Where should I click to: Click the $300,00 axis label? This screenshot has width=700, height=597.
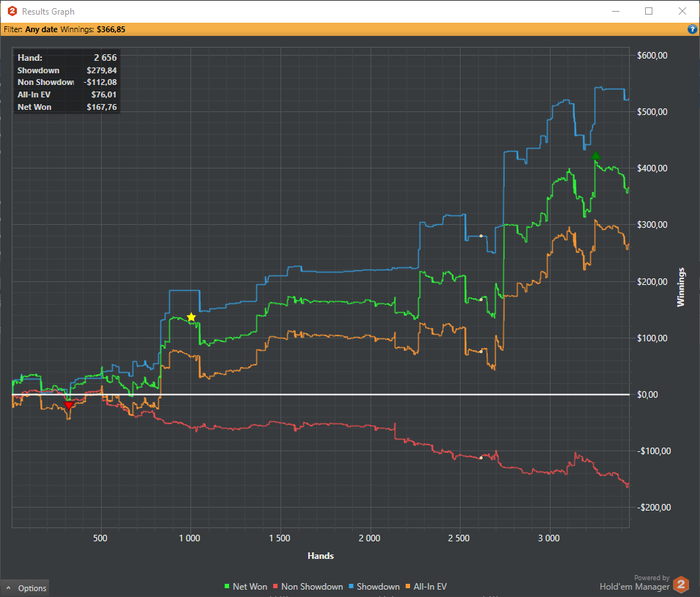click(x=652, y=225)
